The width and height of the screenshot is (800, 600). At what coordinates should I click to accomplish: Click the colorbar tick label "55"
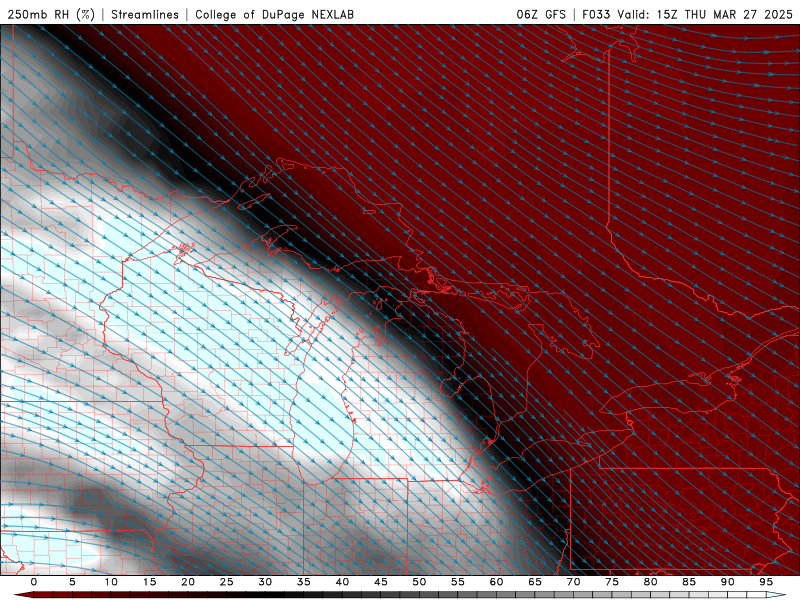coord(458,582)
